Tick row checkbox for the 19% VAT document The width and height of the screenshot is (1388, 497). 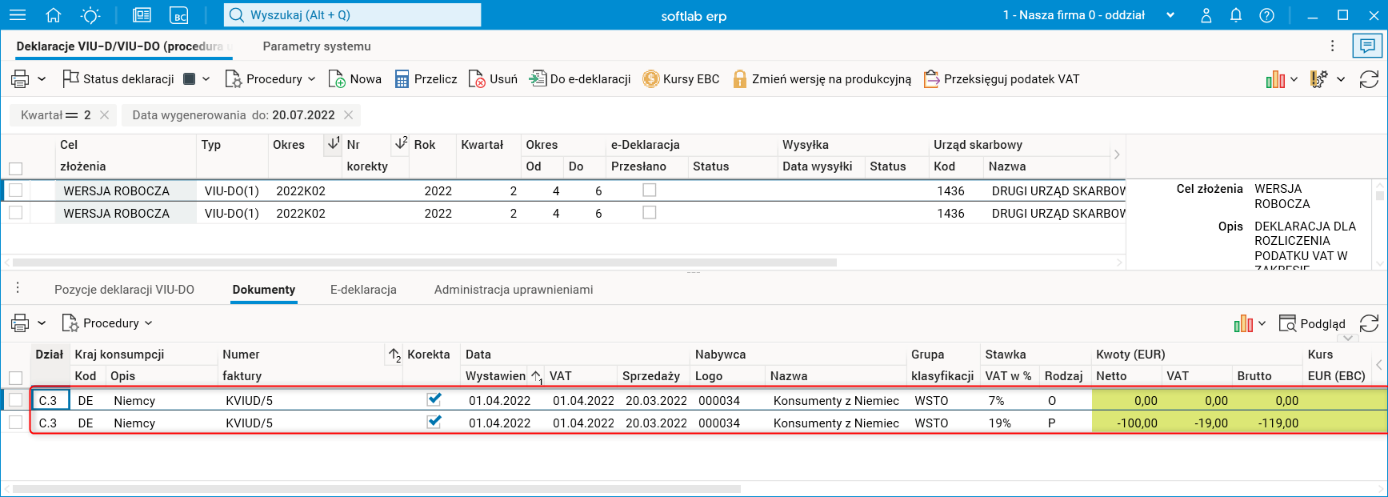(x=15, y=422)
